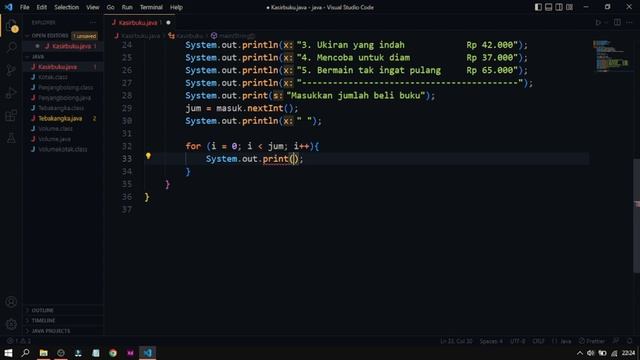
Task: Change line ending via CRLF
Action: 538,341
